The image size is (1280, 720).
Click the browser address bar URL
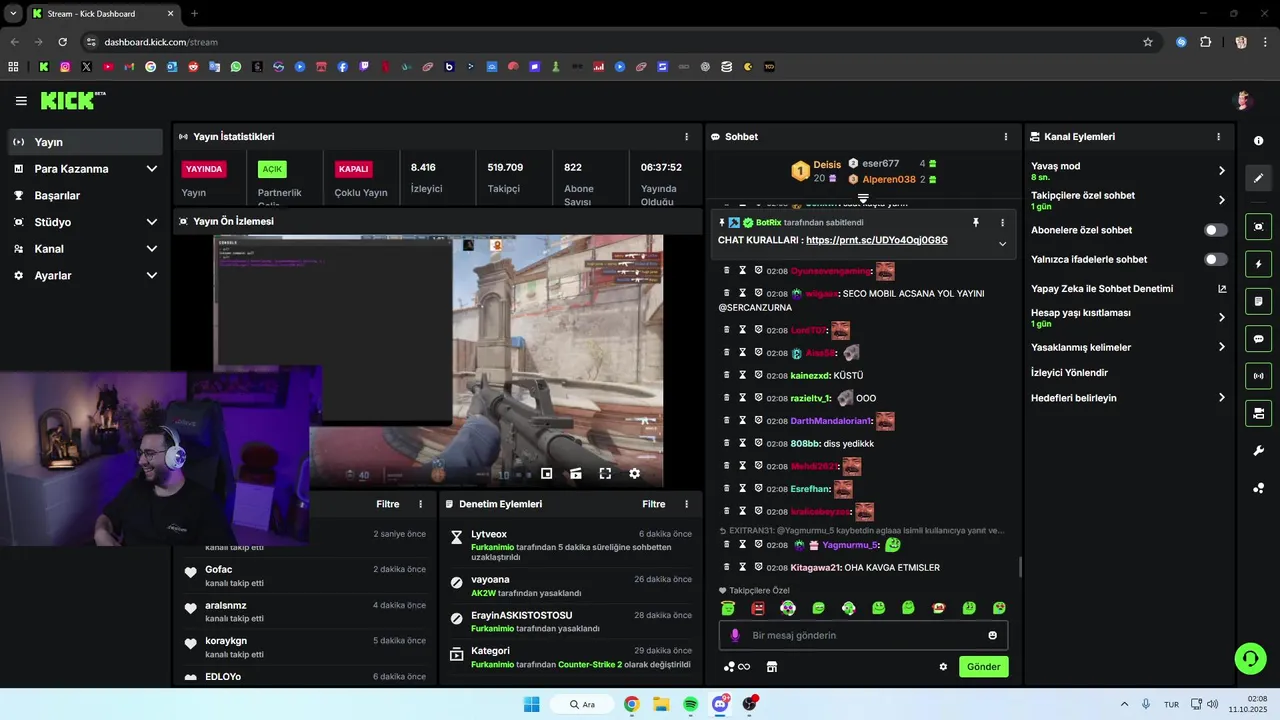tap(161, 42)
